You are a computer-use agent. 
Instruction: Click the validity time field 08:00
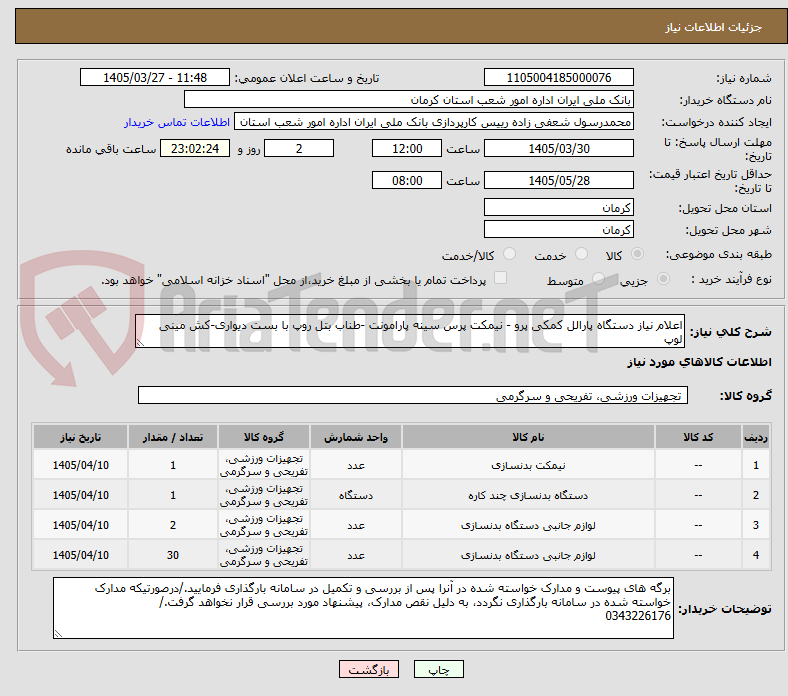click(x=407, y=180)
